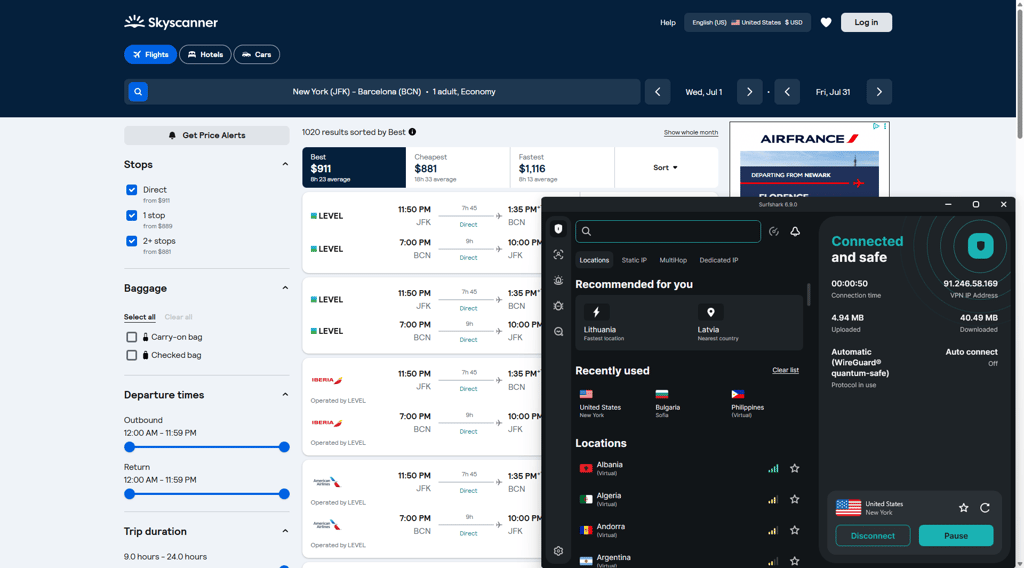This screenshot has width=1024, height=568.
Task: Click Outbound slider left handle
Action: pyautogui.click(x=129, y=447)
